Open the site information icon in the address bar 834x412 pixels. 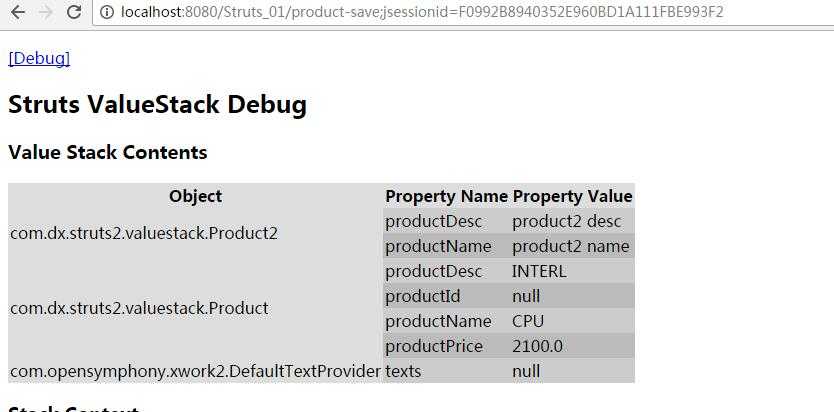[107, 12]
